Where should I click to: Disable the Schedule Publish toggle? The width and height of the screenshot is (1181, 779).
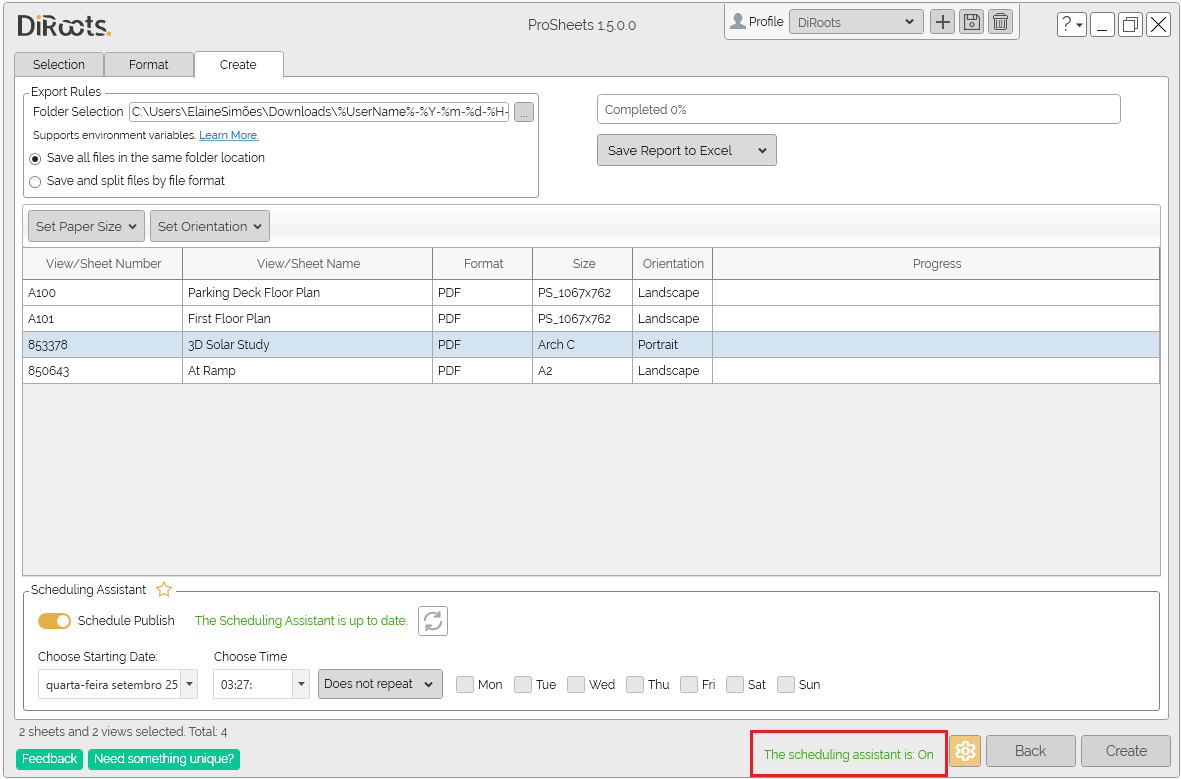(55, 620)
